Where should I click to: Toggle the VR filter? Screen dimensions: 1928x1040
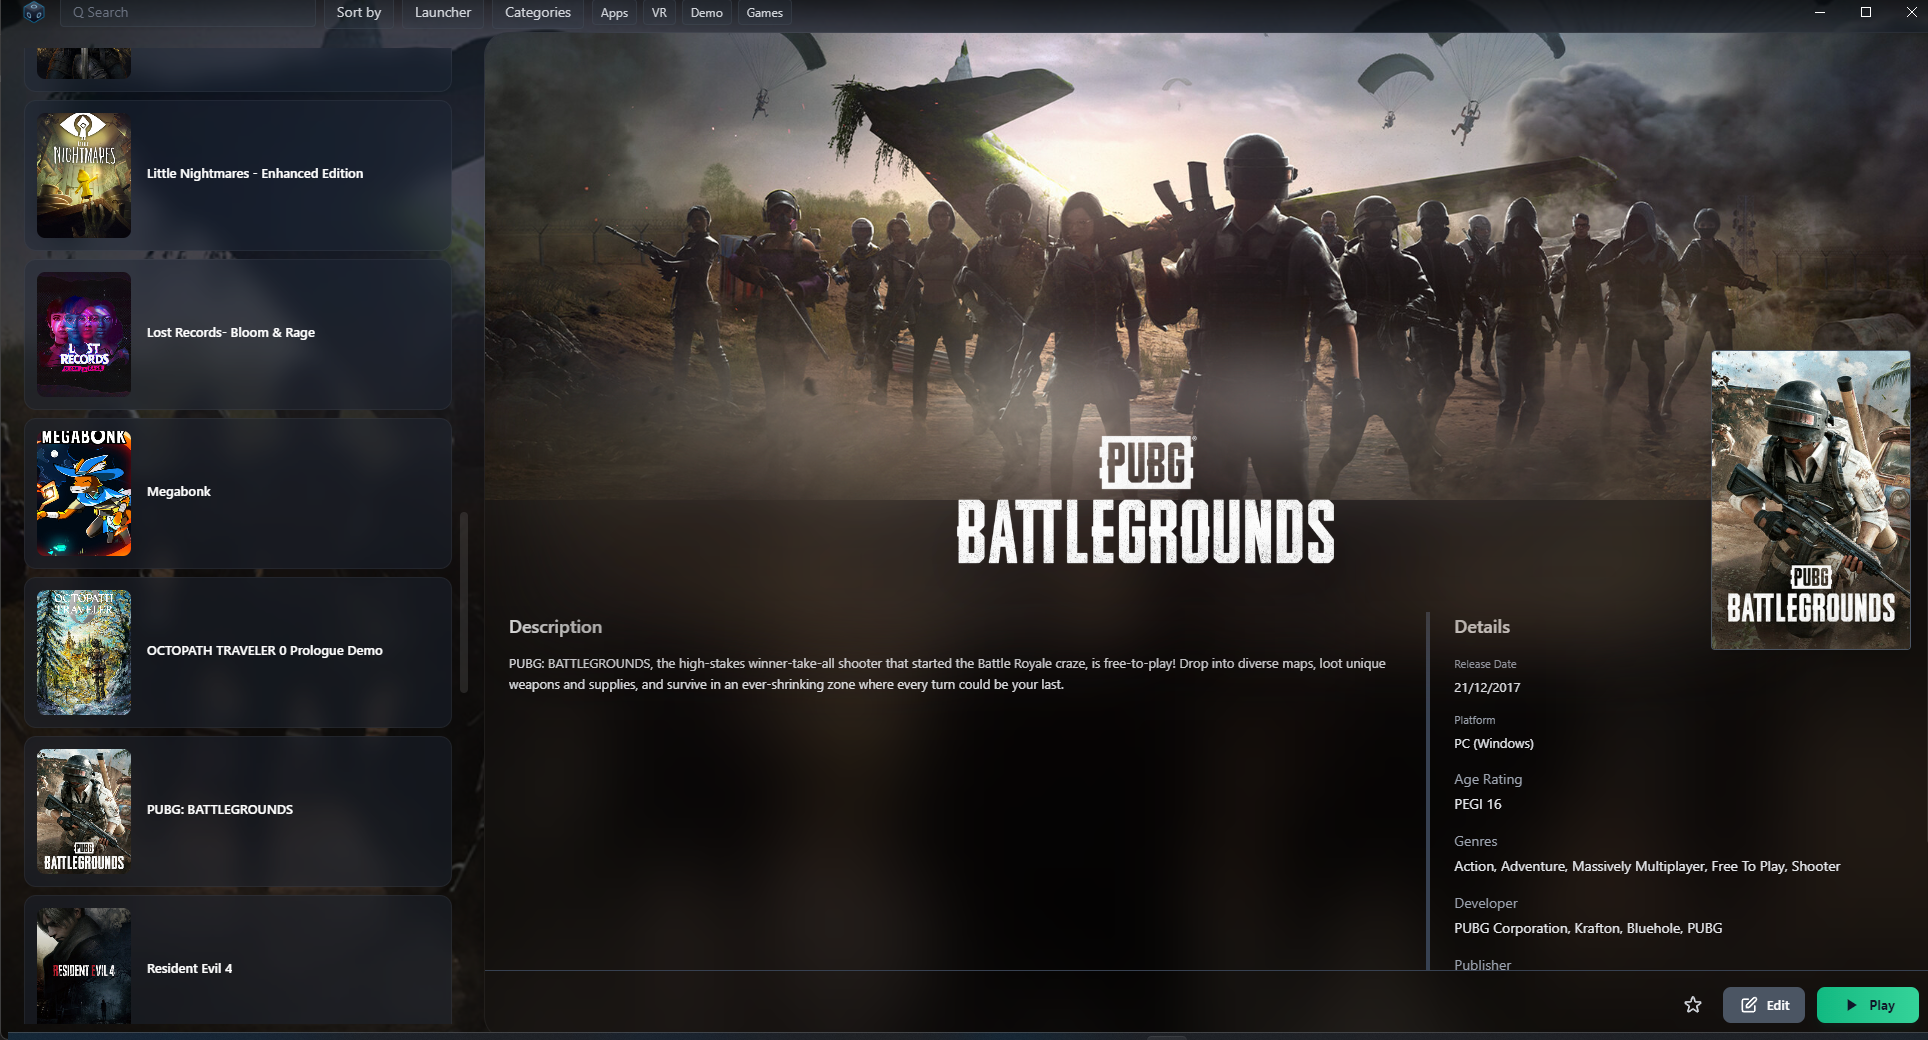tap(659, 13)
